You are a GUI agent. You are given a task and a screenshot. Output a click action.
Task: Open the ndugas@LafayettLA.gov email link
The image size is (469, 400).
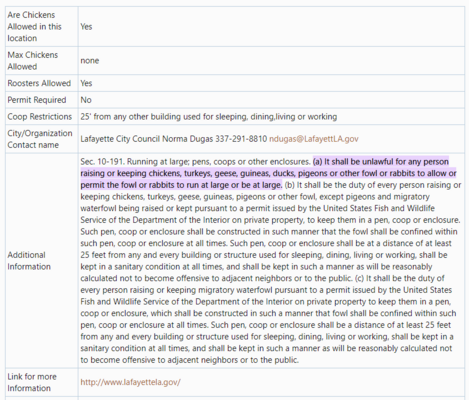pos(314,139)
